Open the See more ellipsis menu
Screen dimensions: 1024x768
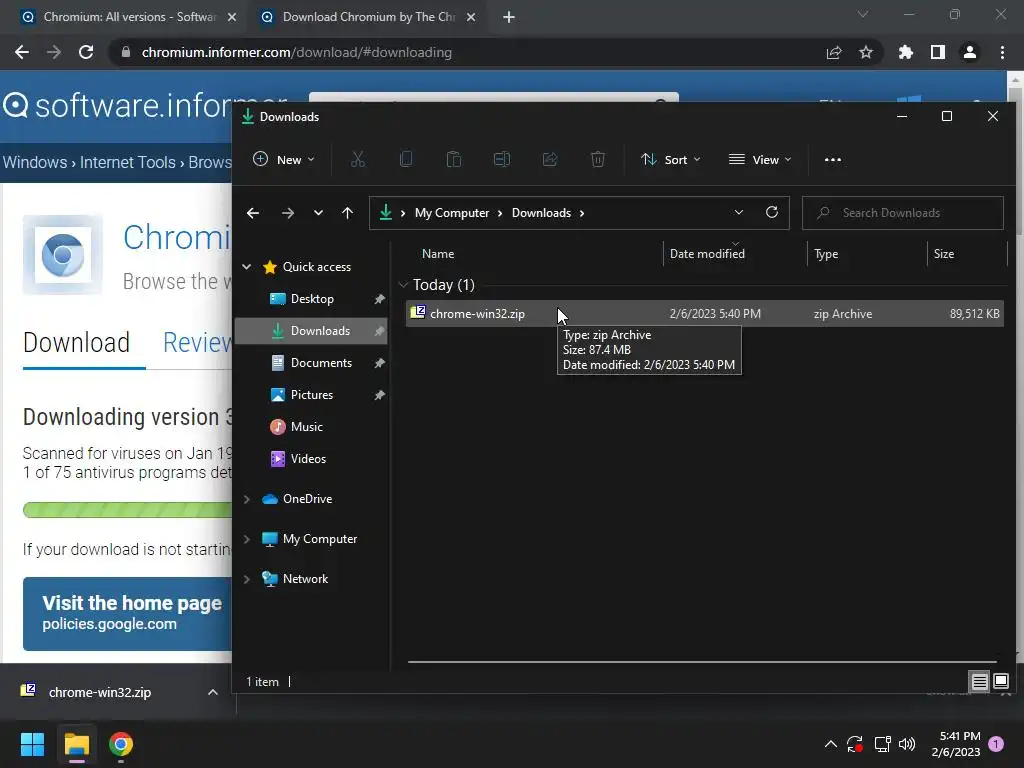[x=833, y=159]
